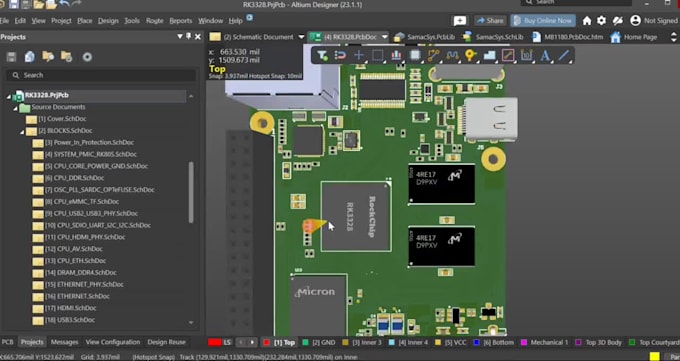Image resolution: width=680 pixels, height=361 pixels.
Task: Start Interactive Routing tool
Action: (434, 56)
